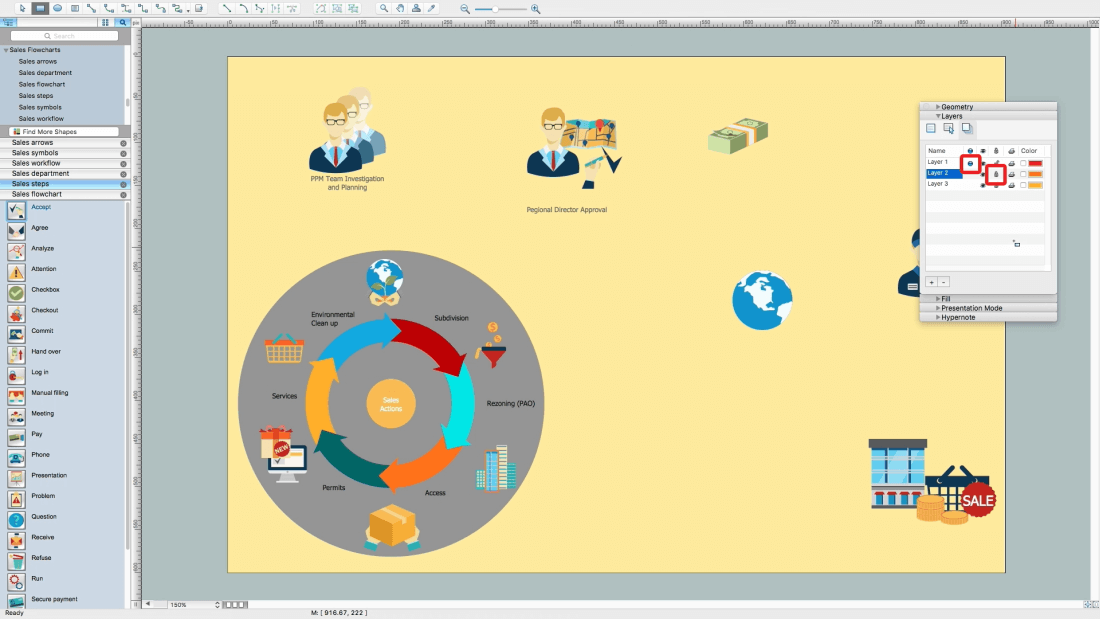Select the hand pan tool
This screenshot has height=619, width=1100.
click(400, 8)
